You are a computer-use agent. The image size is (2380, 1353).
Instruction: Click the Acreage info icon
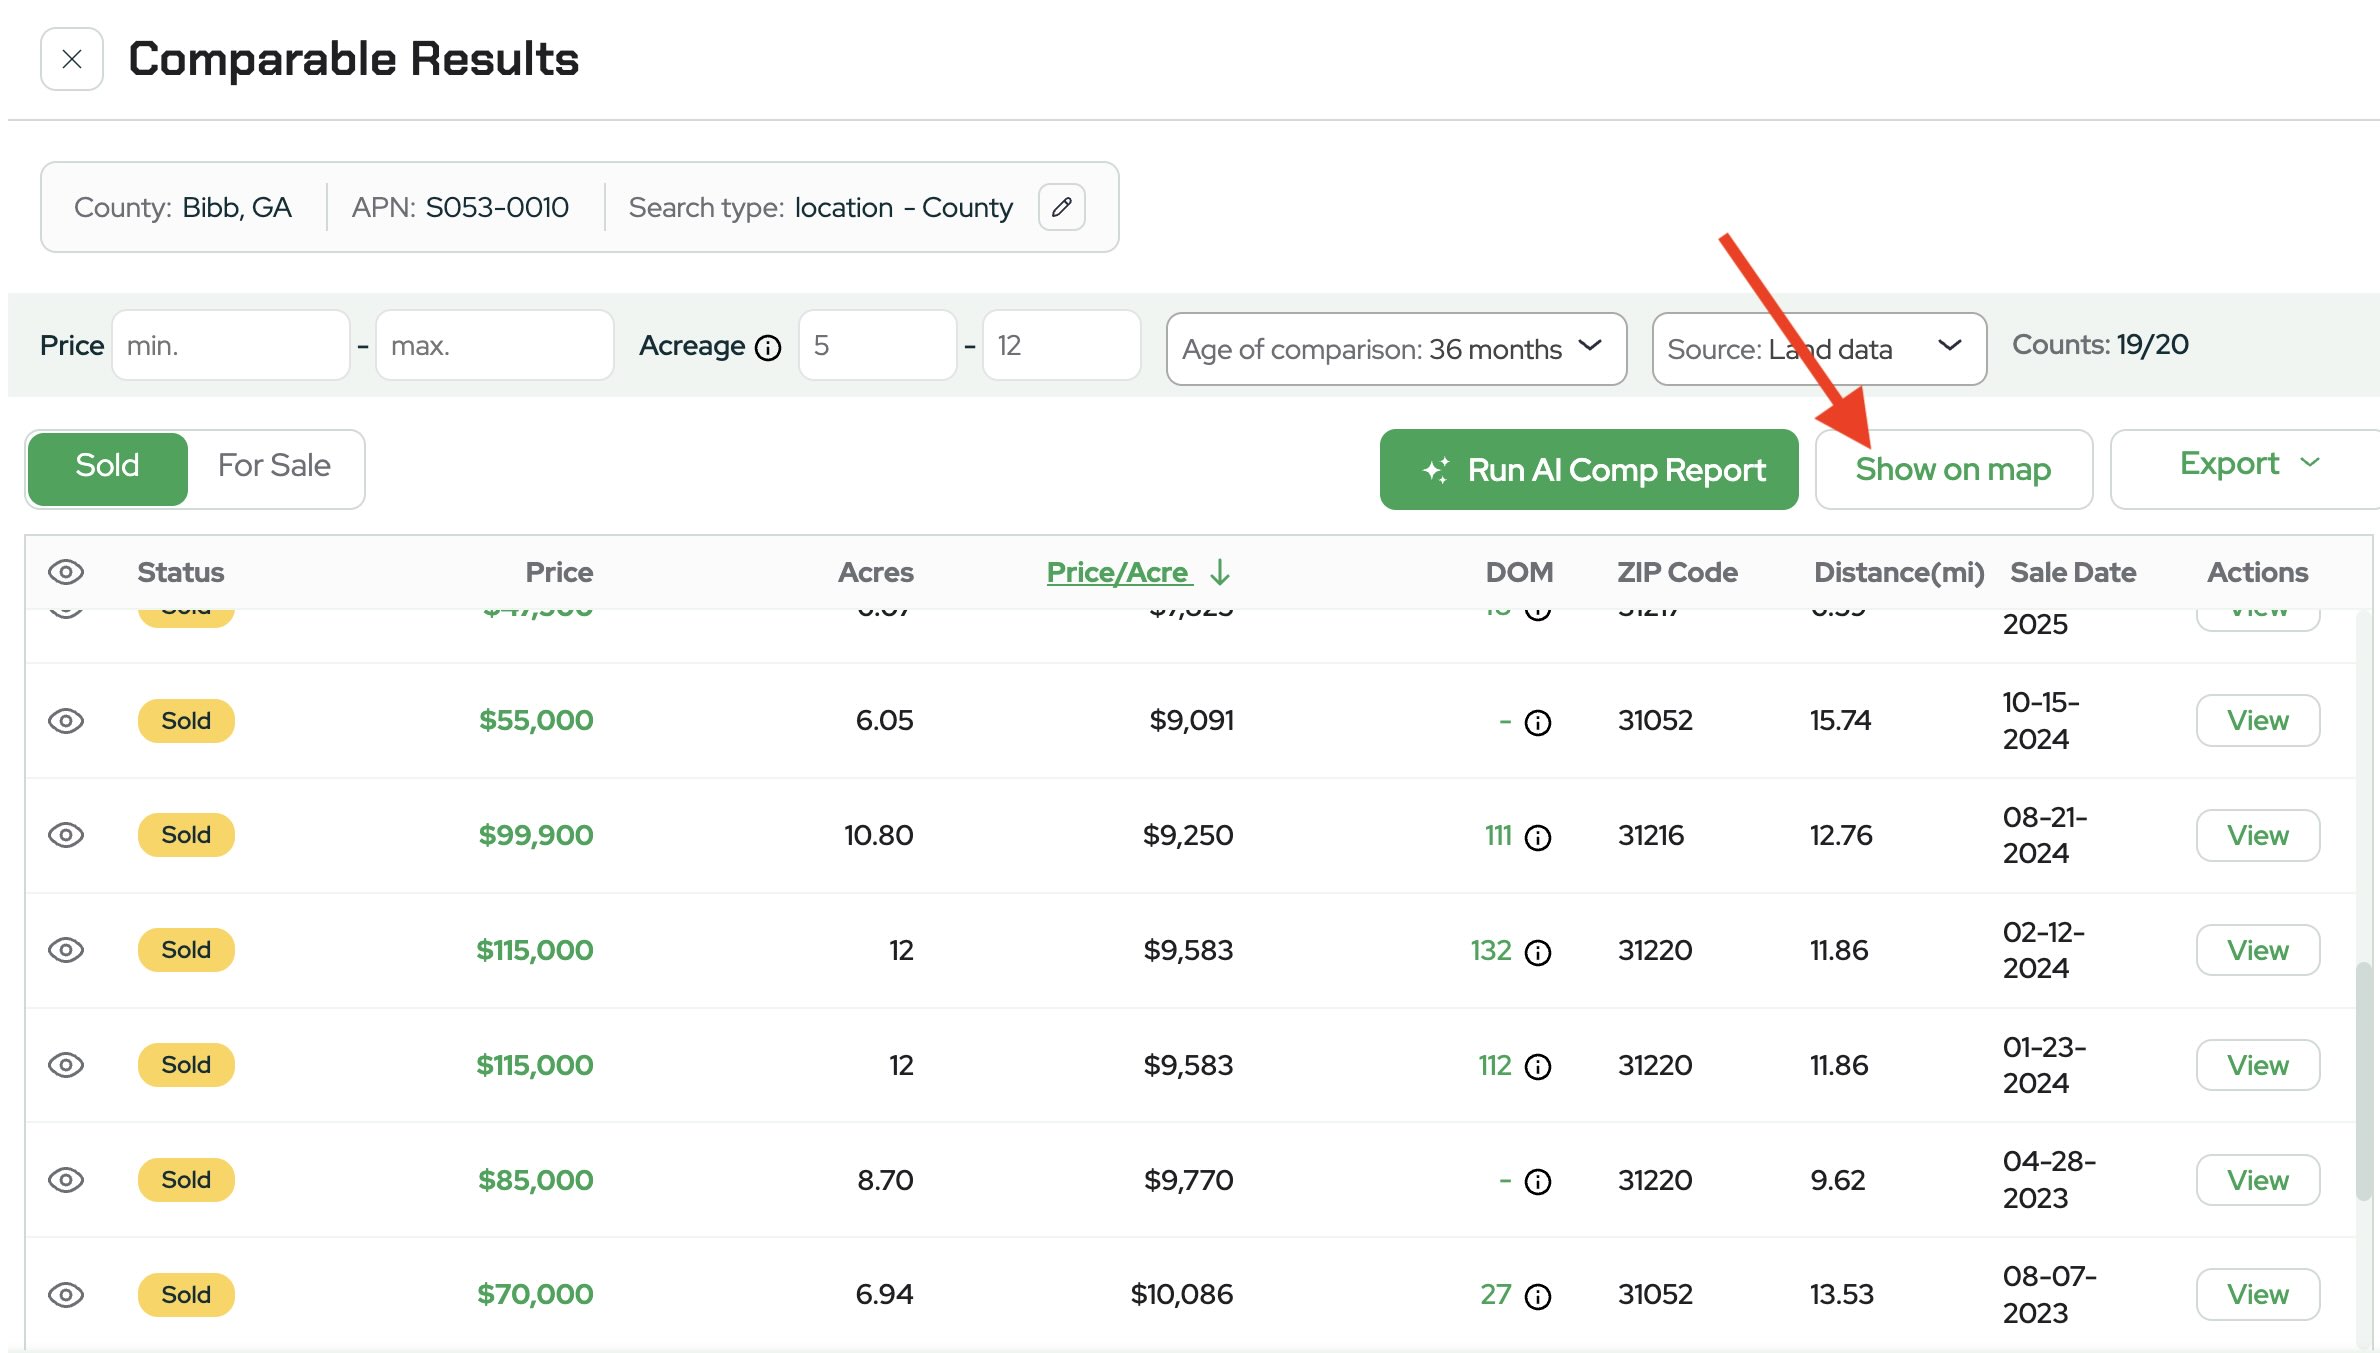[x=768, y=348]
